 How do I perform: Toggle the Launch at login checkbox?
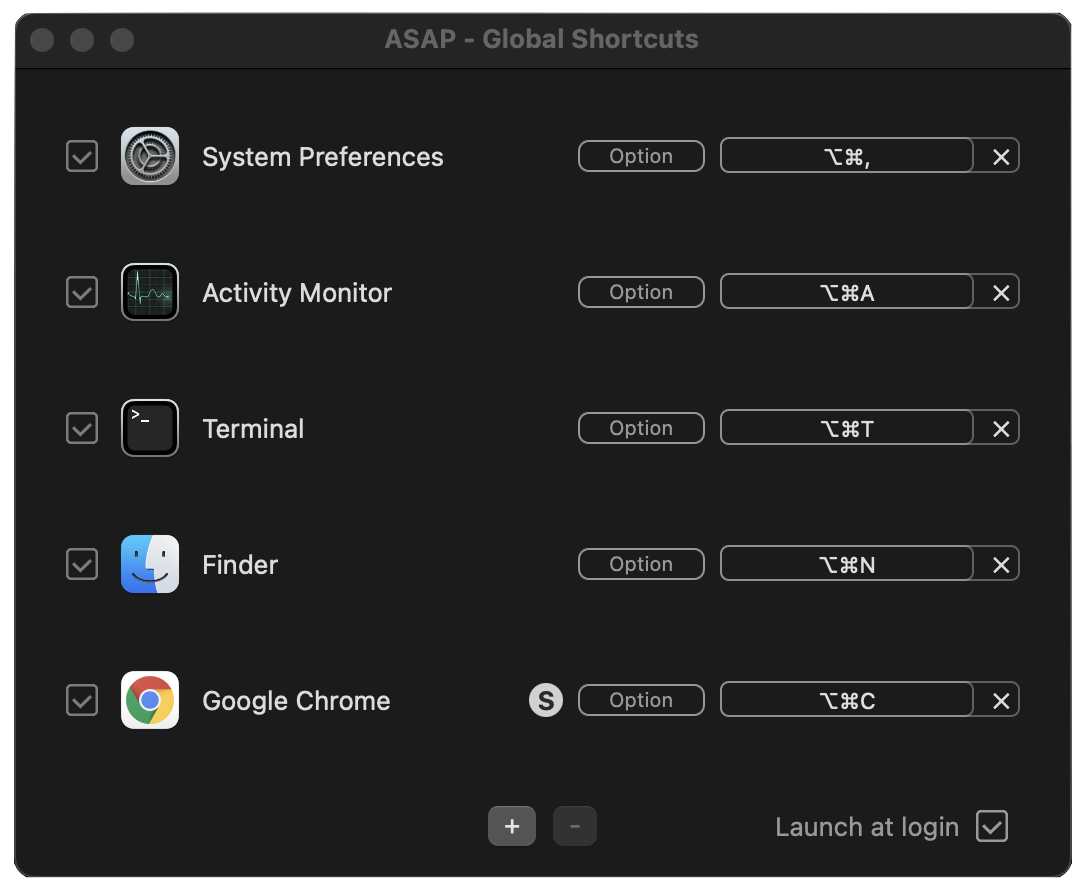992,826
